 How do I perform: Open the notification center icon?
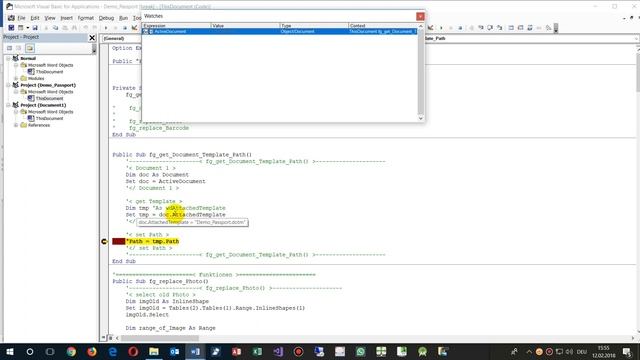(627, 351)
